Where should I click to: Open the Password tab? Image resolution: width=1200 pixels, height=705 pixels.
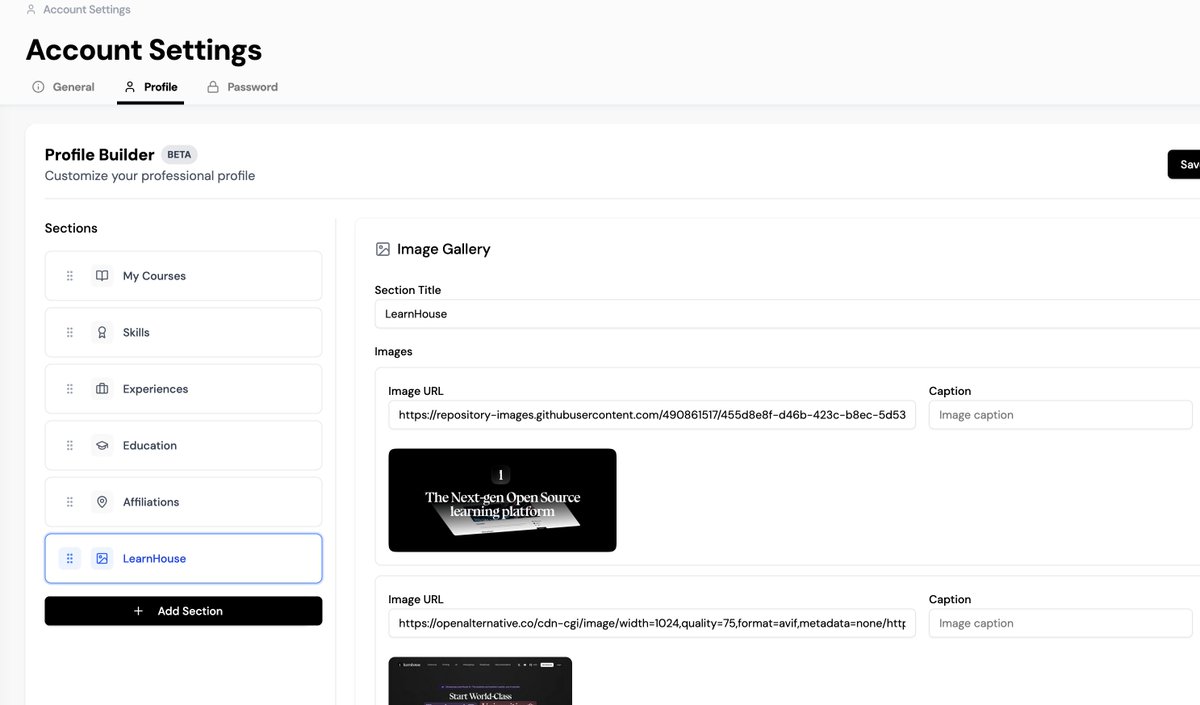pyautogui.click(x=242, y=87)
